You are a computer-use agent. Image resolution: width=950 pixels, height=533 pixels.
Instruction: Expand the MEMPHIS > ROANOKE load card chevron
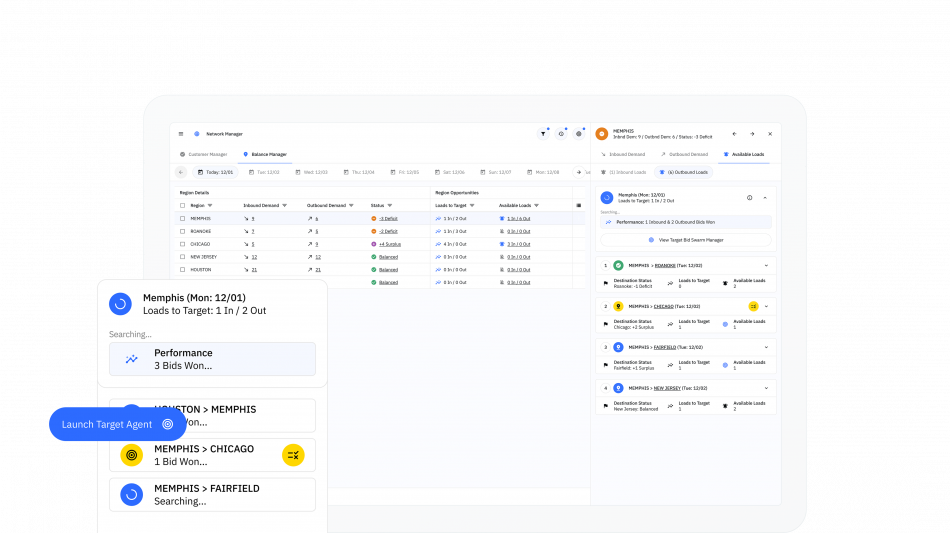pos(766,265)
